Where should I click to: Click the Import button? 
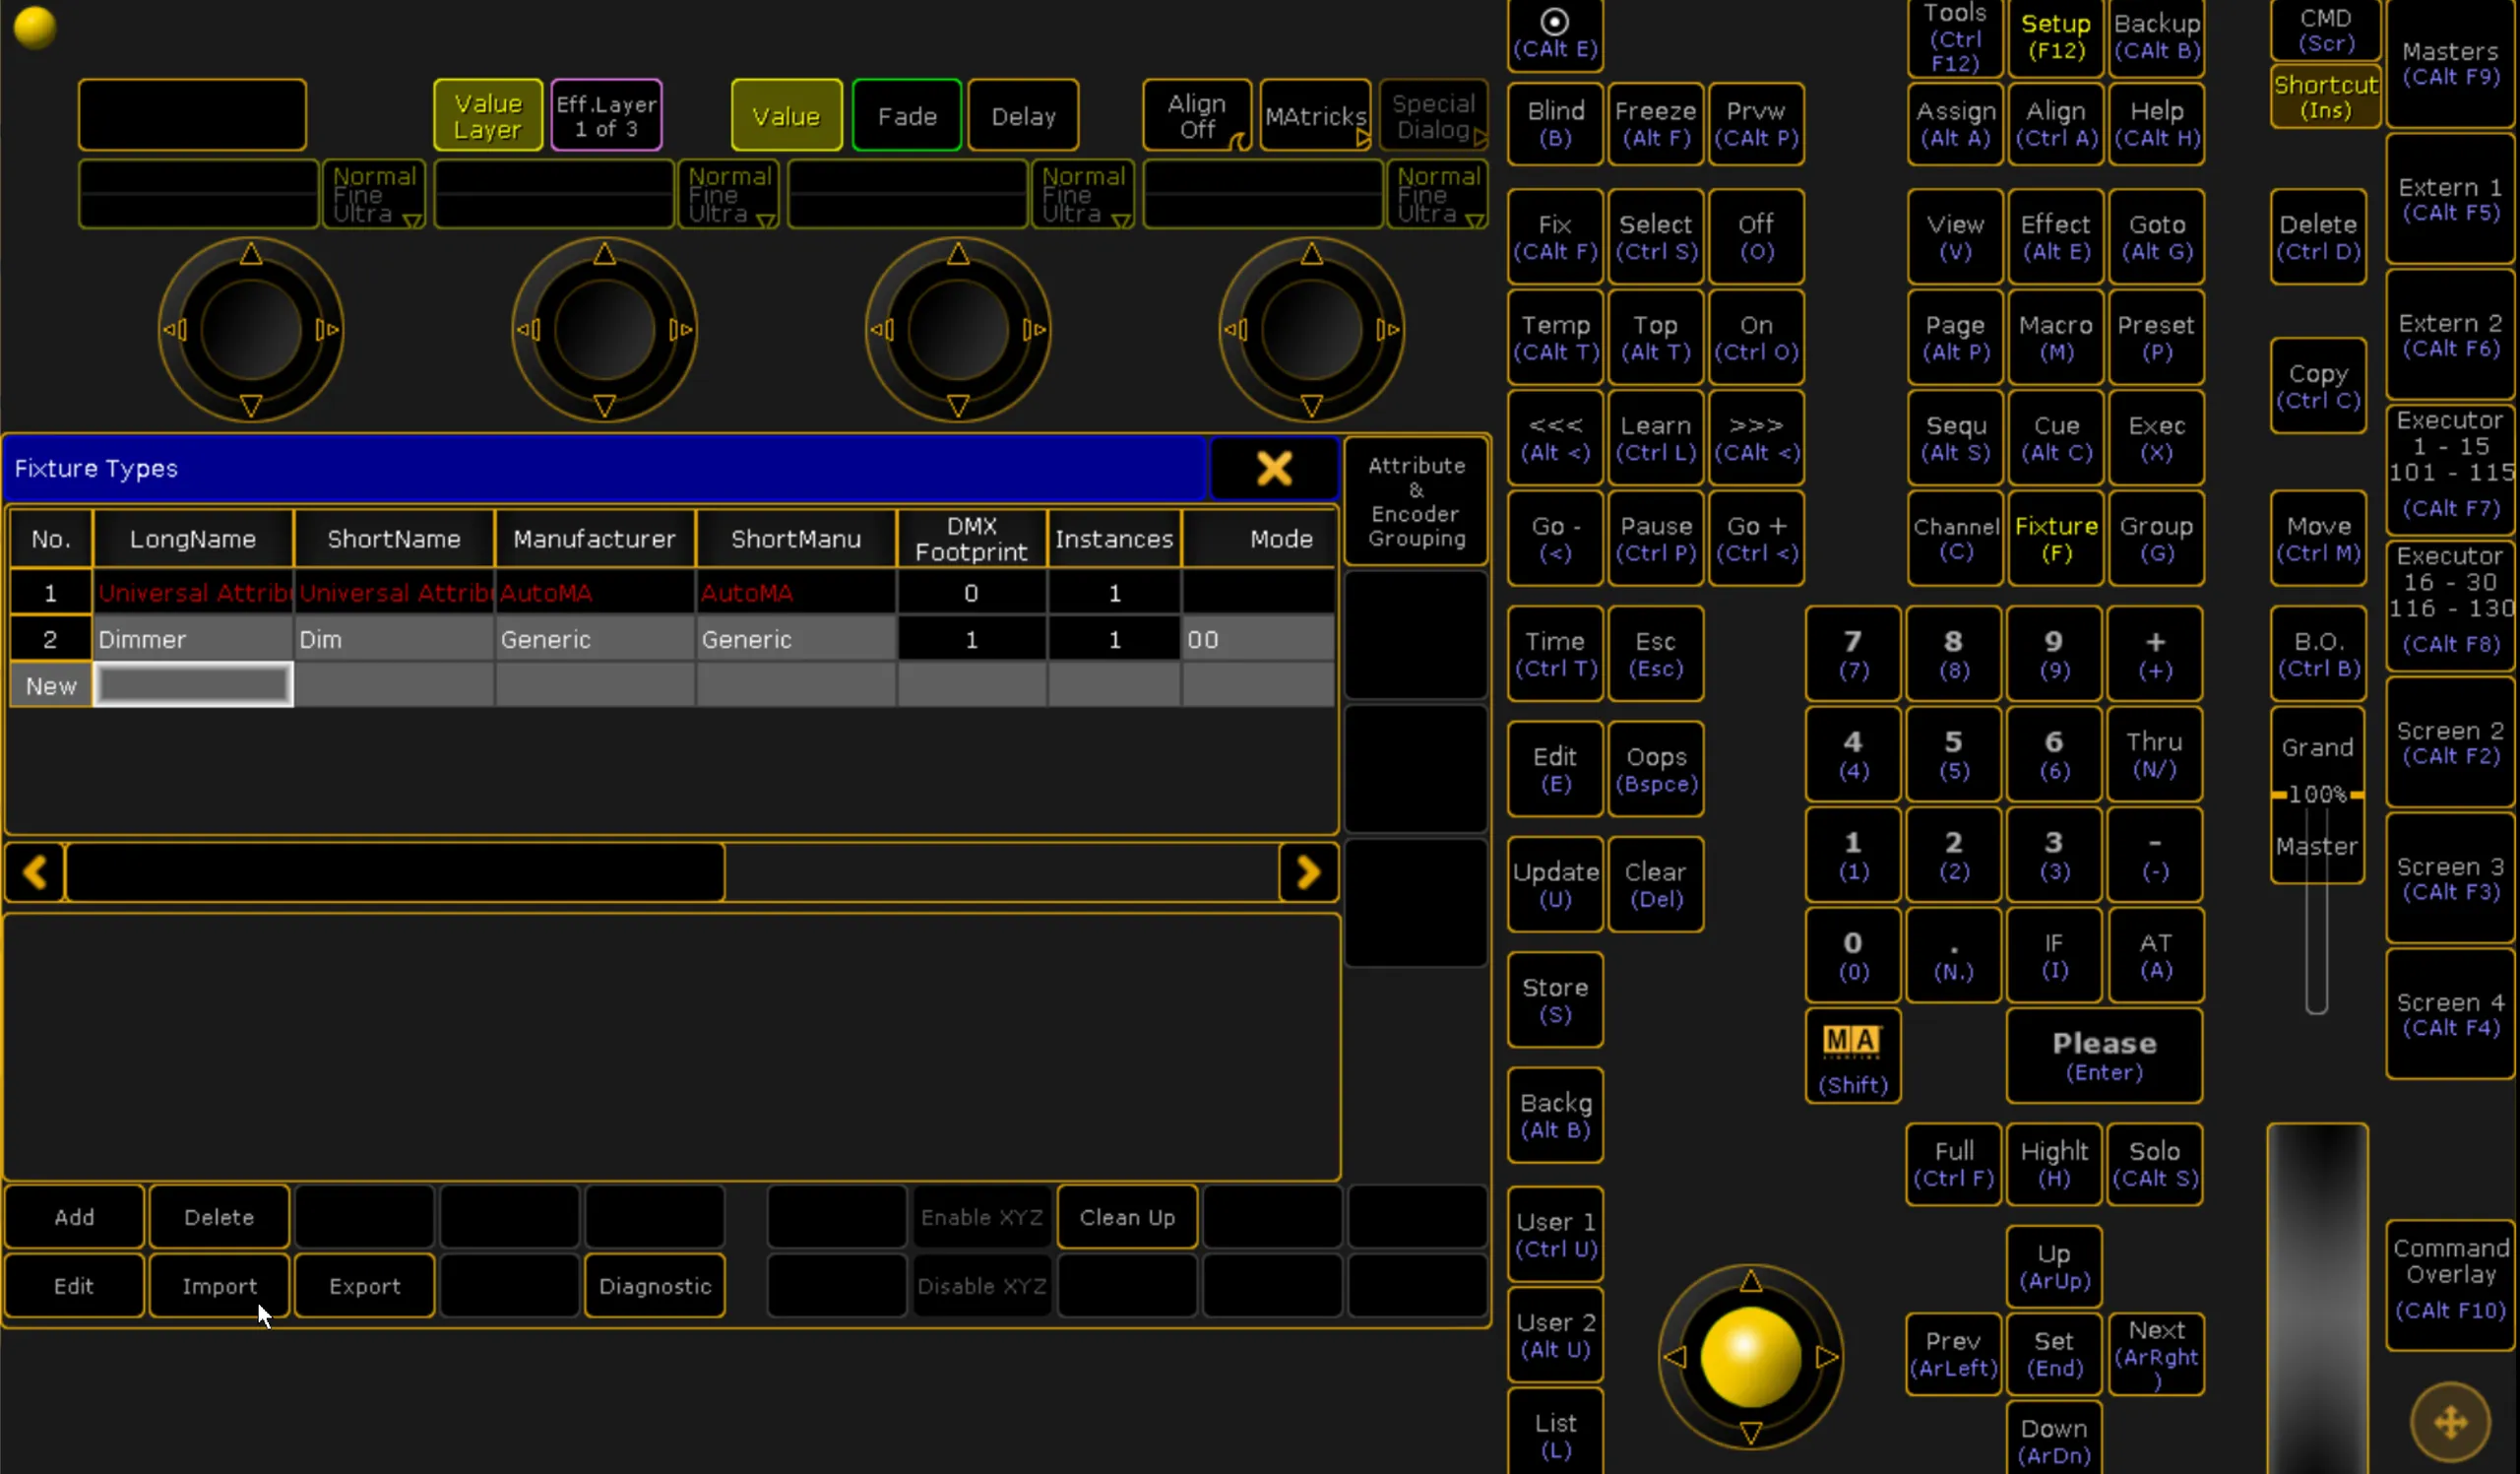pyautogui.click(x=219, y=1286)
